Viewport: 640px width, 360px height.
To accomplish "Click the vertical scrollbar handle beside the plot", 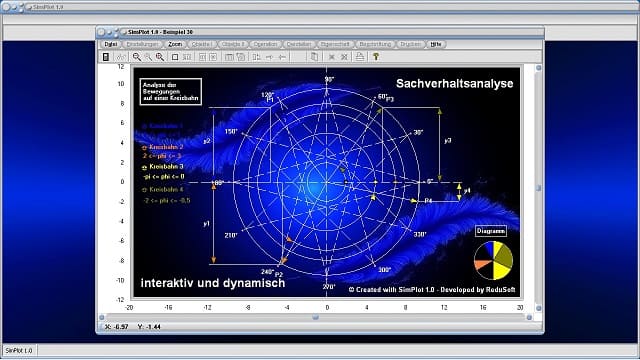I will coord(538,188).
